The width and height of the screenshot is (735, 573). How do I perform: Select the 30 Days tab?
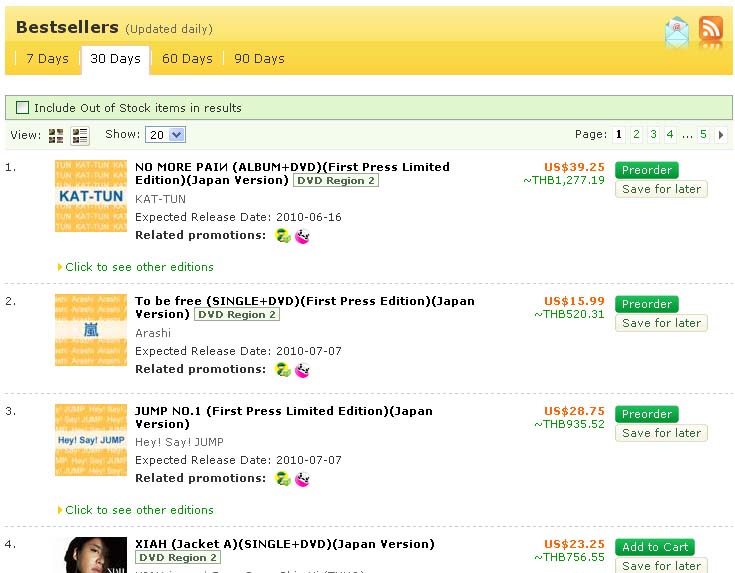(115, 59)
